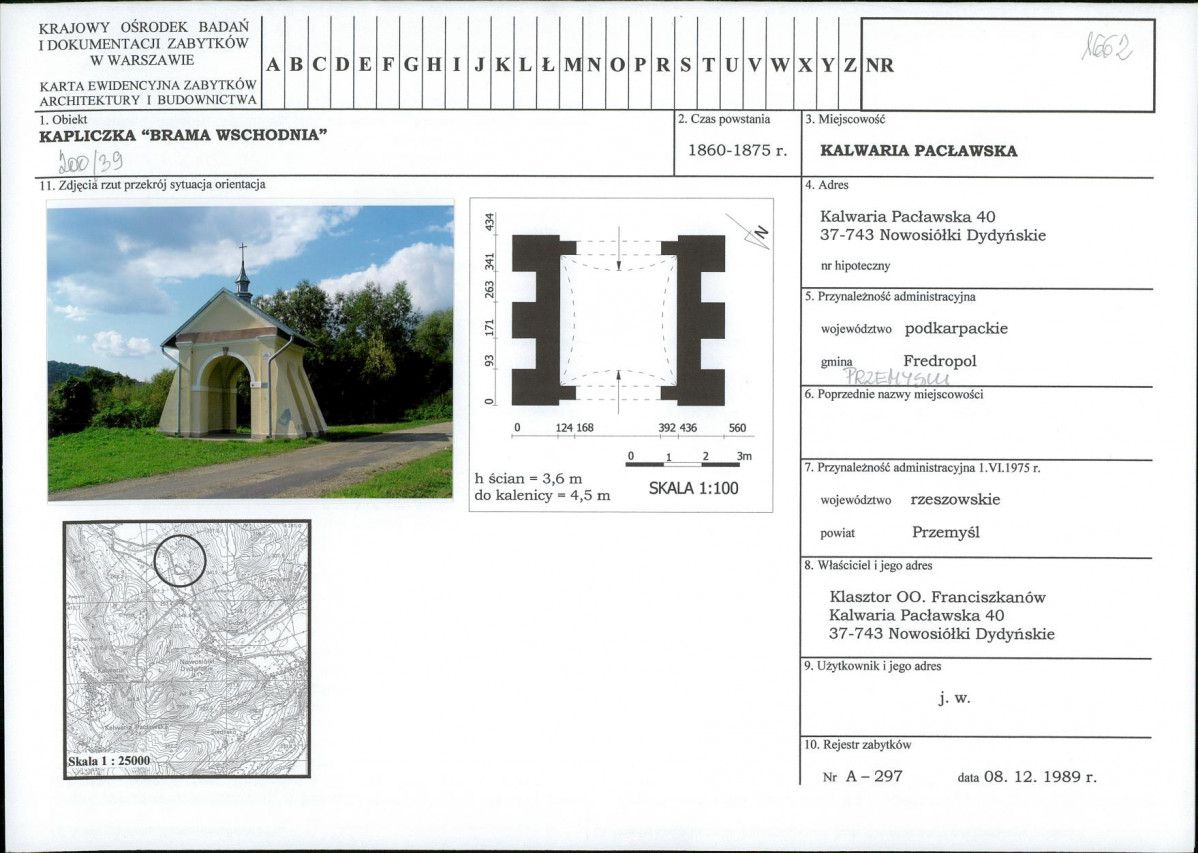The height and width of the screenshot is (853, 1198).
Task: Click the owner name Klasztor OO. Franciszkanów
Action: [937, 597]
